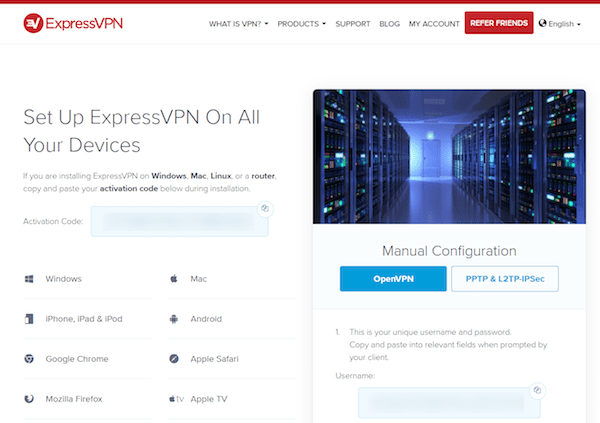
Task: Expand the Products dropdown menu
Action: point(302,24)
